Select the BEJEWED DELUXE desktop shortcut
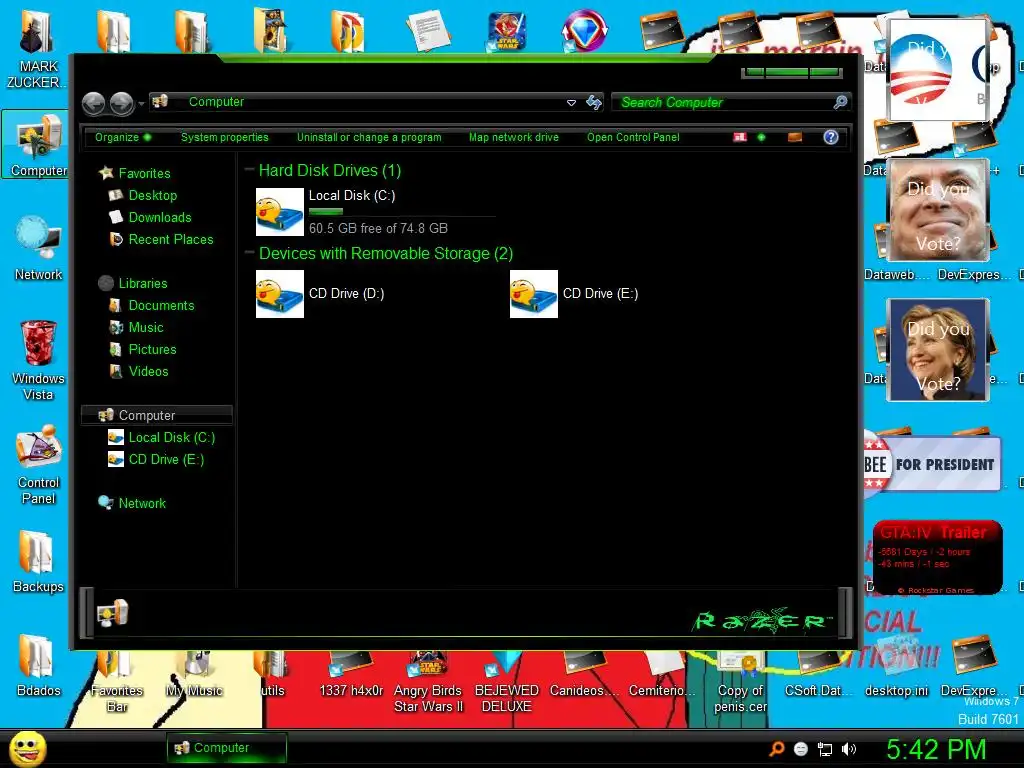1024x768 pixels. [x=507, y=682]
